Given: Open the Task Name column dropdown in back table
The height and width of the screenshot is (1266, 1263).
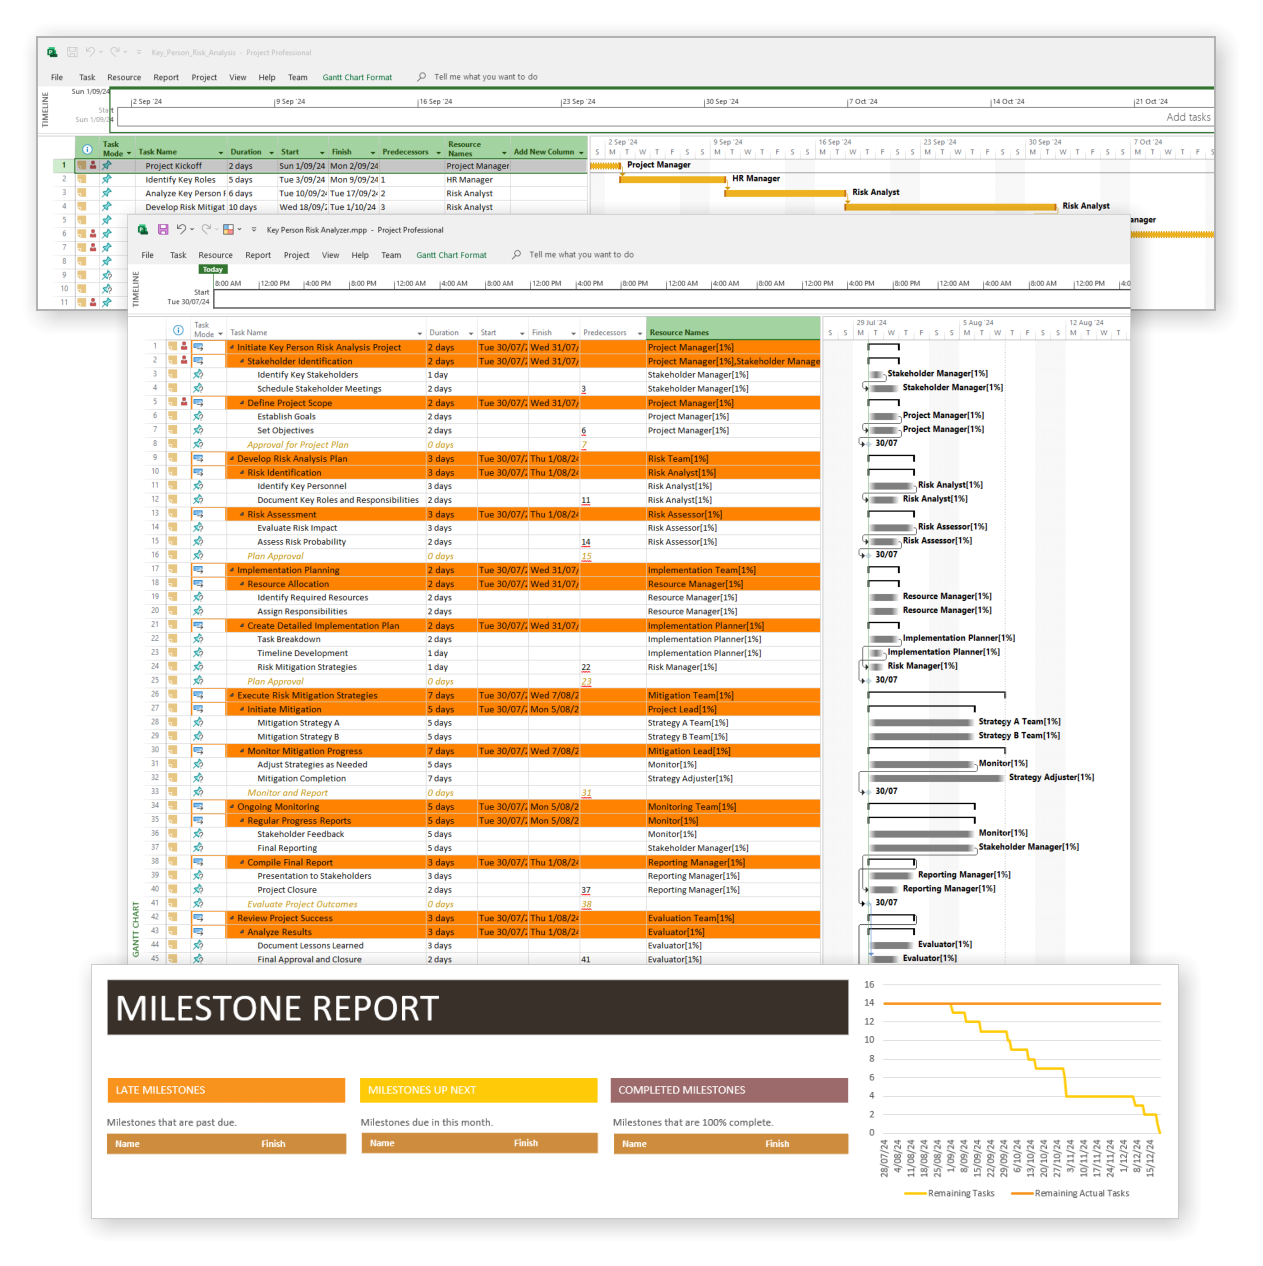Looking at the screenshot, I should click(x=220, y=153).
